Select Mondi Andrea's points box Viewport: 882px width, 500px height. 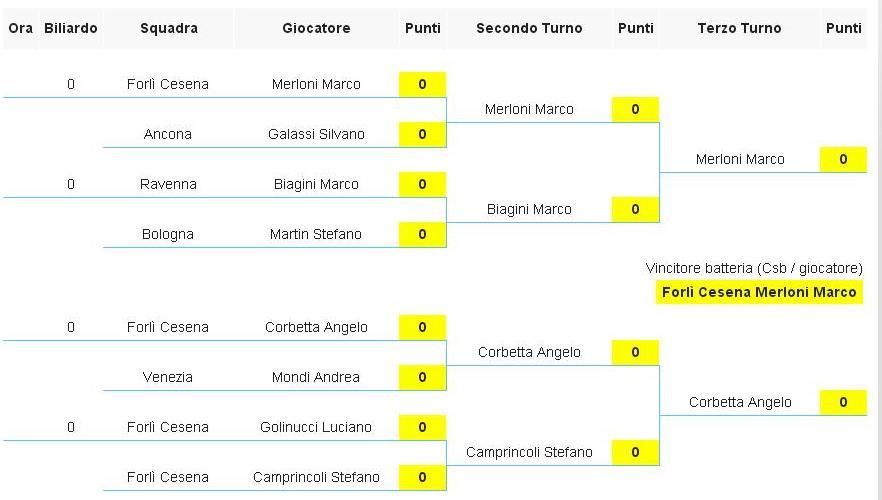point(422,377)
